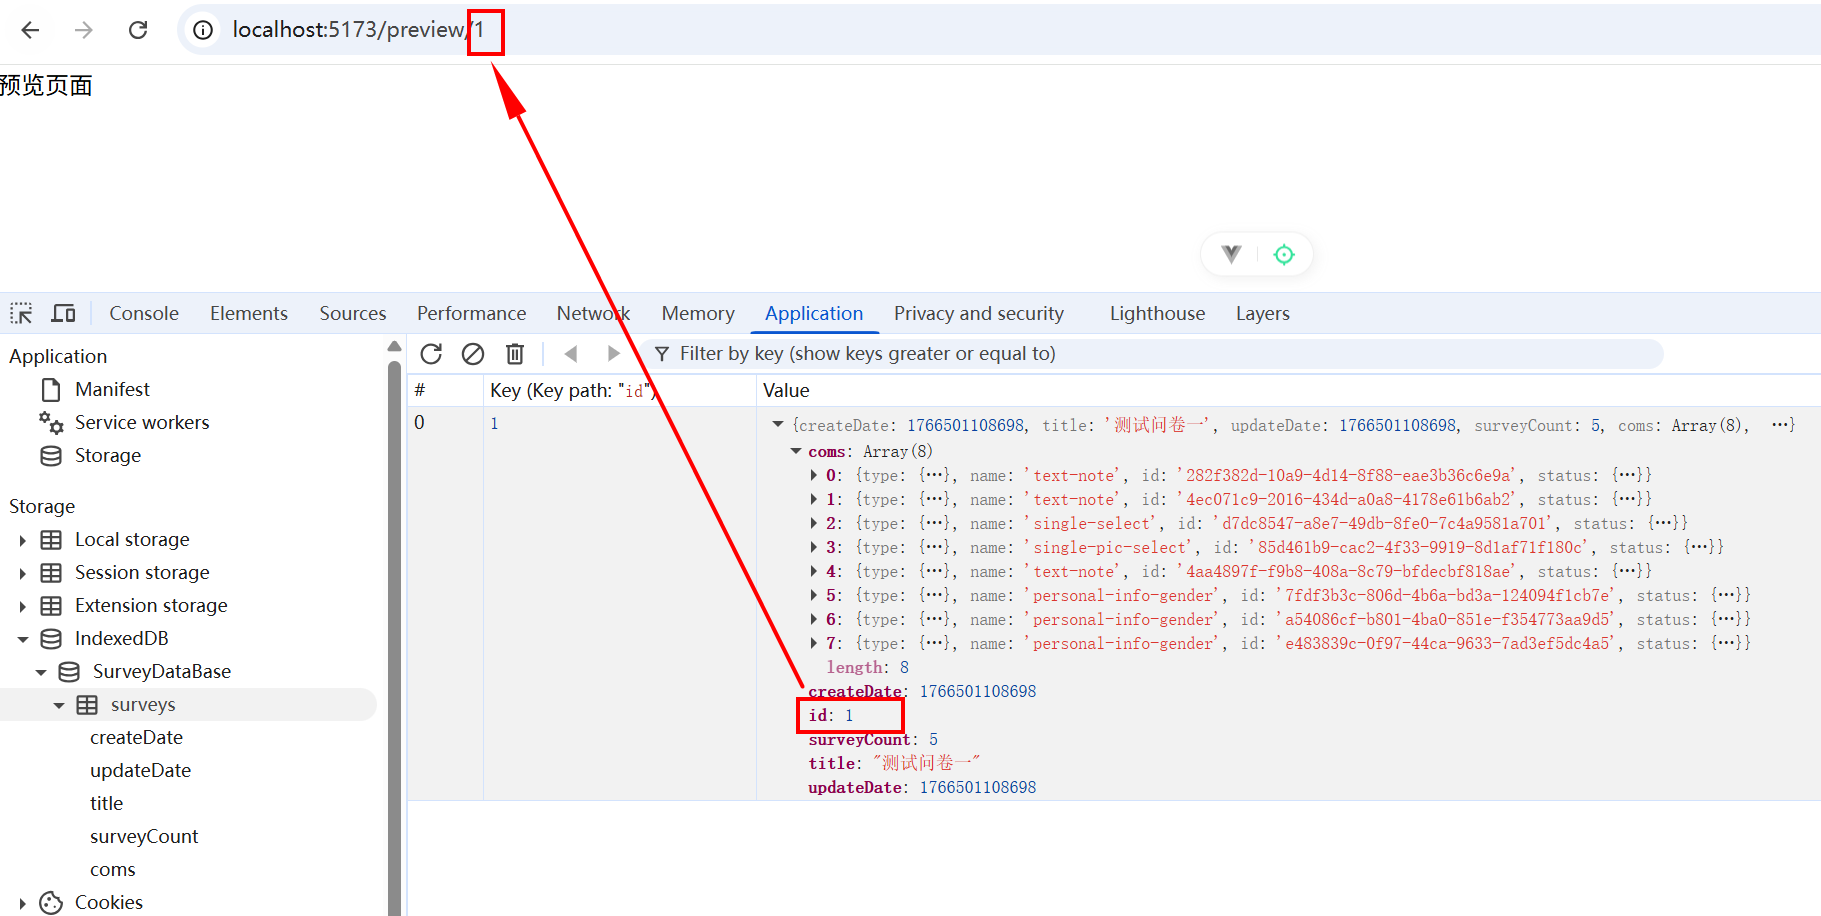Delete selected entry with the trash icon
Viewport: 1821px width, 916px height.
(x=515, y=353)
